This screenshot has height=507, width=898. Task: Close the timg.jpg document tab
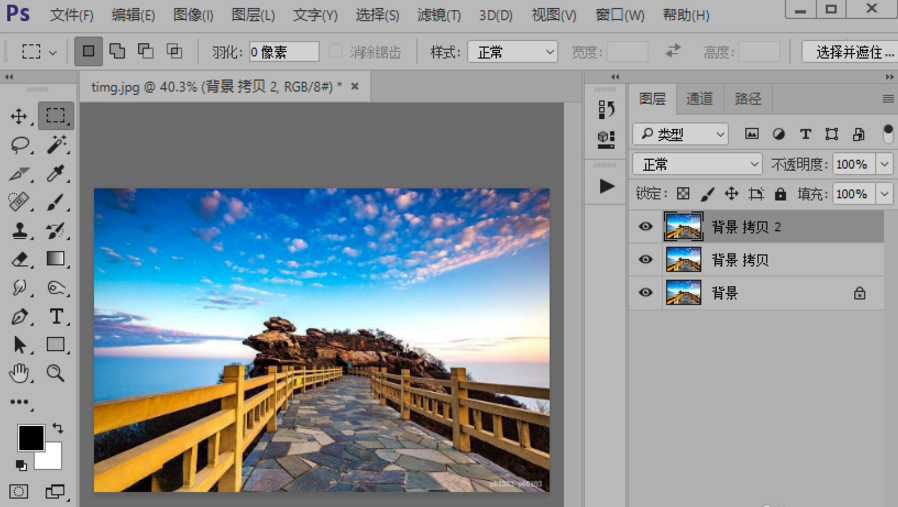click(354, 87)
